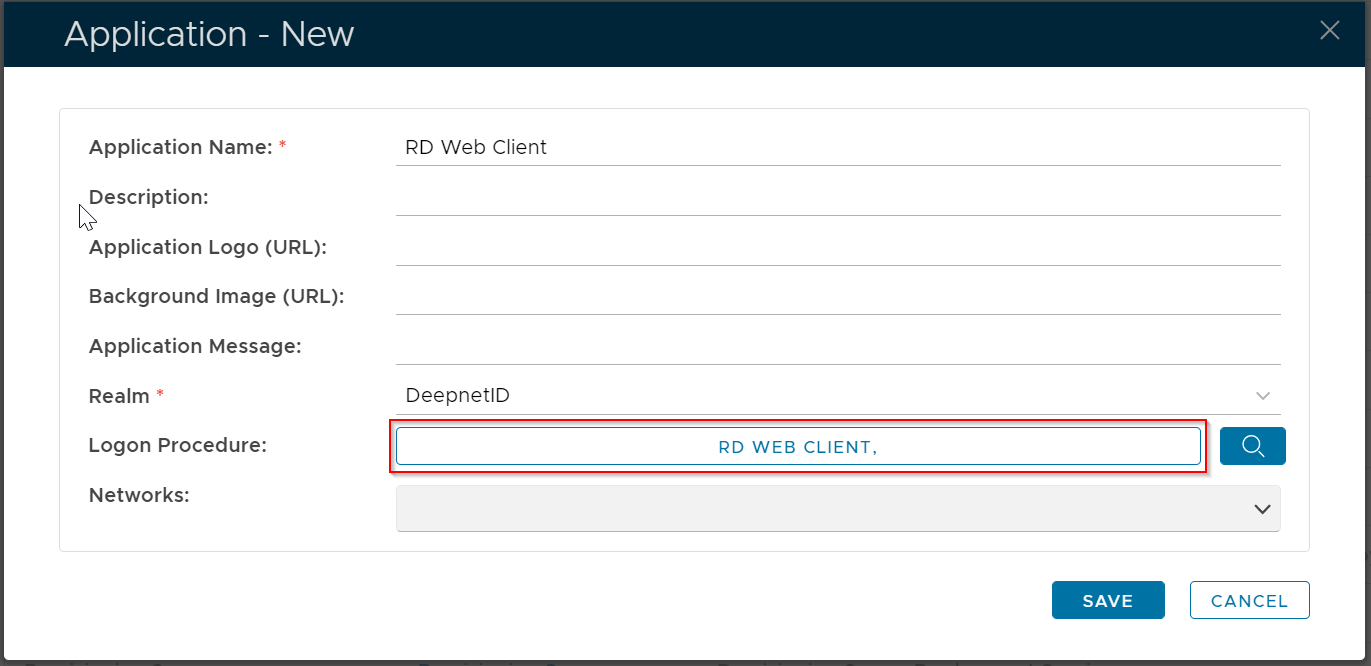Focus the Application Message input field

tap(837, 347)
